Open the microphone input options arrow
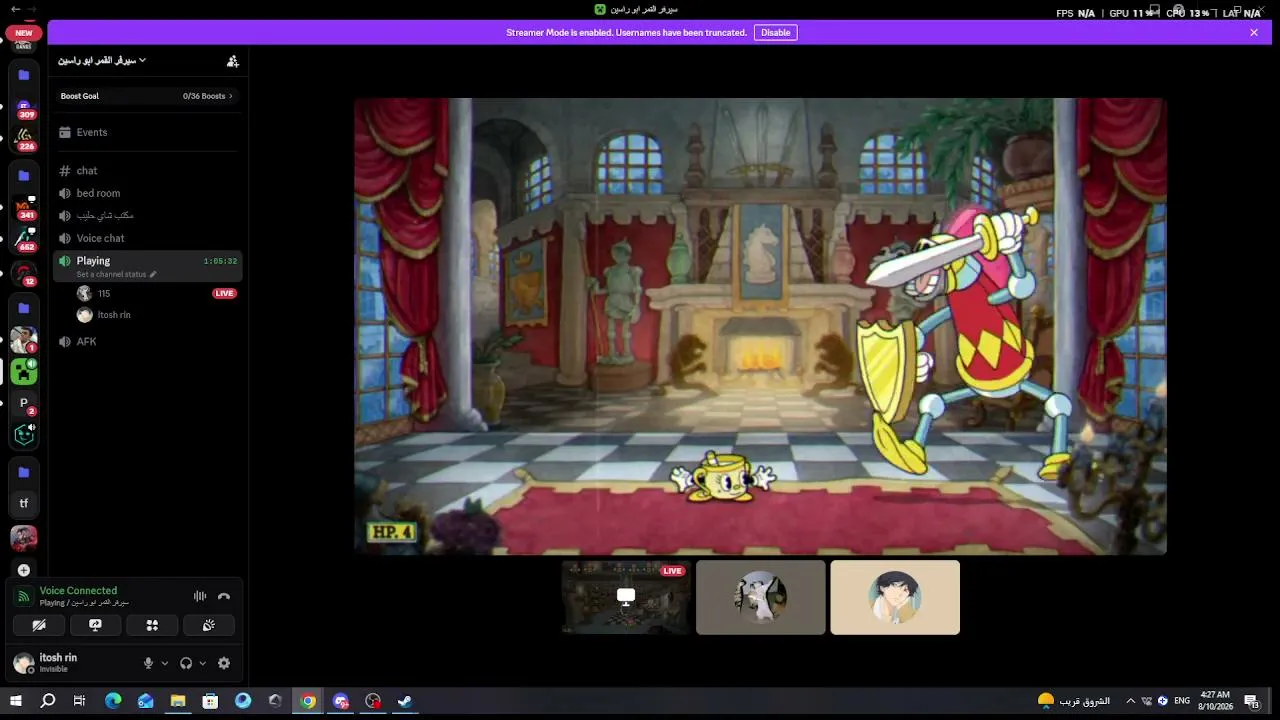Image resolution: width=1280 pixels, height=720 pixels. click(x=165, y=663)
